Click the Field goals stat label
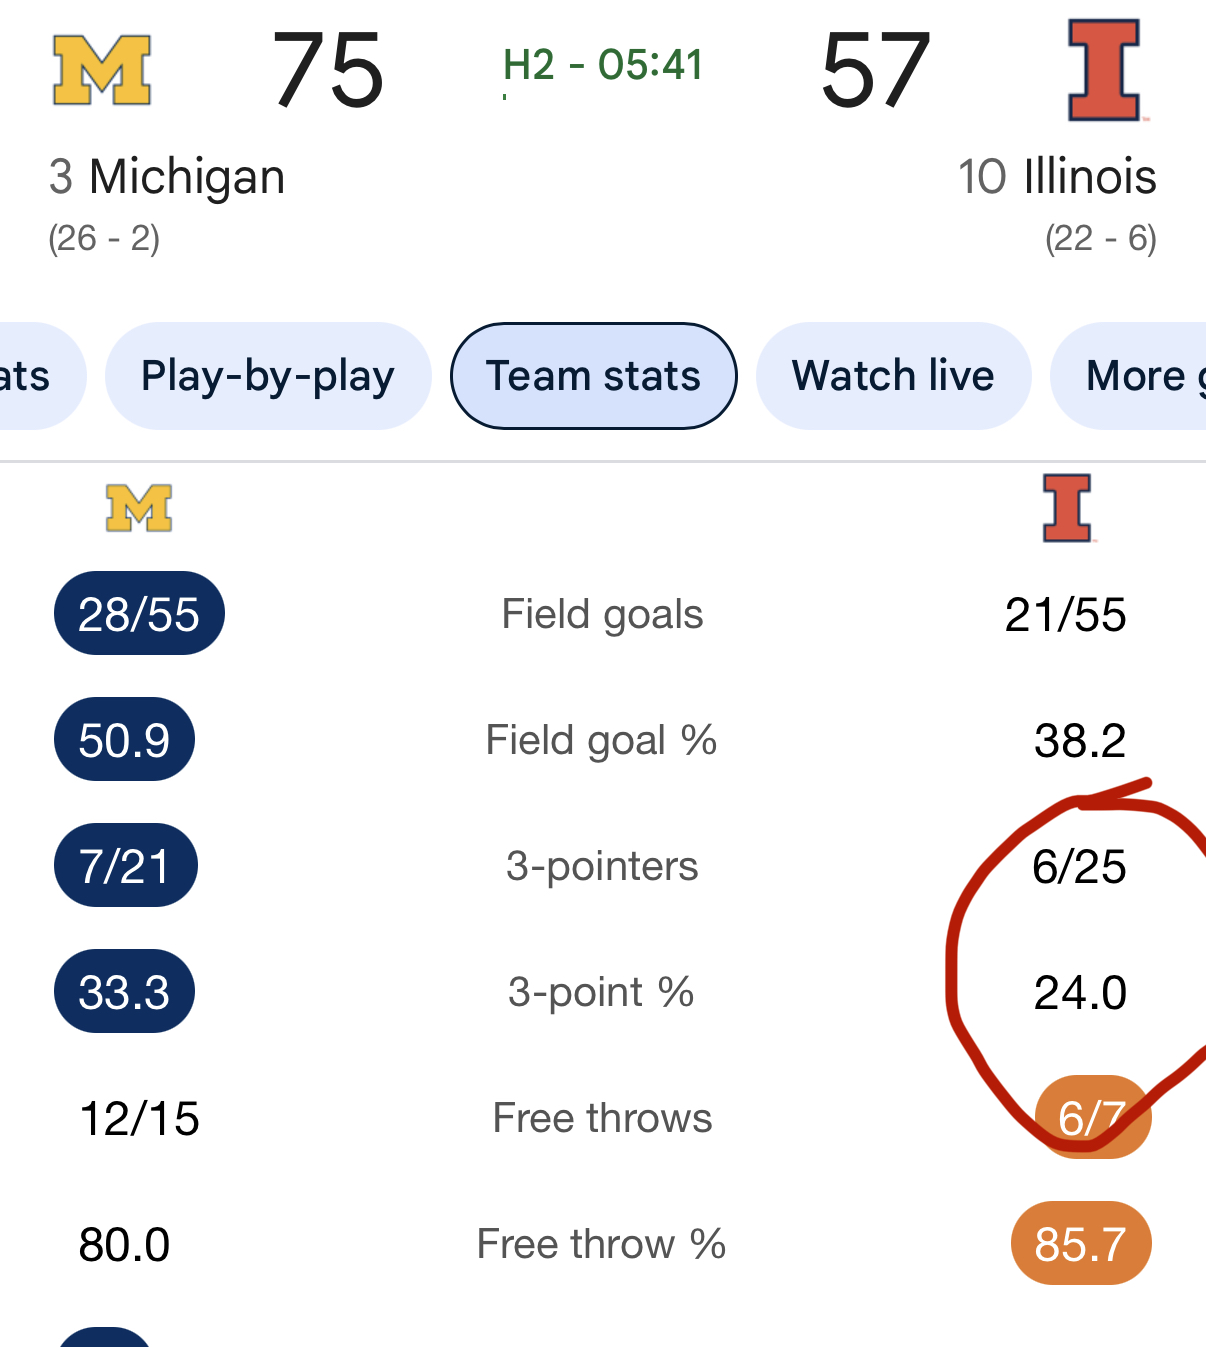Image resolution: width=1206 pixels, height=1347 pixels. tap(602, 614)
